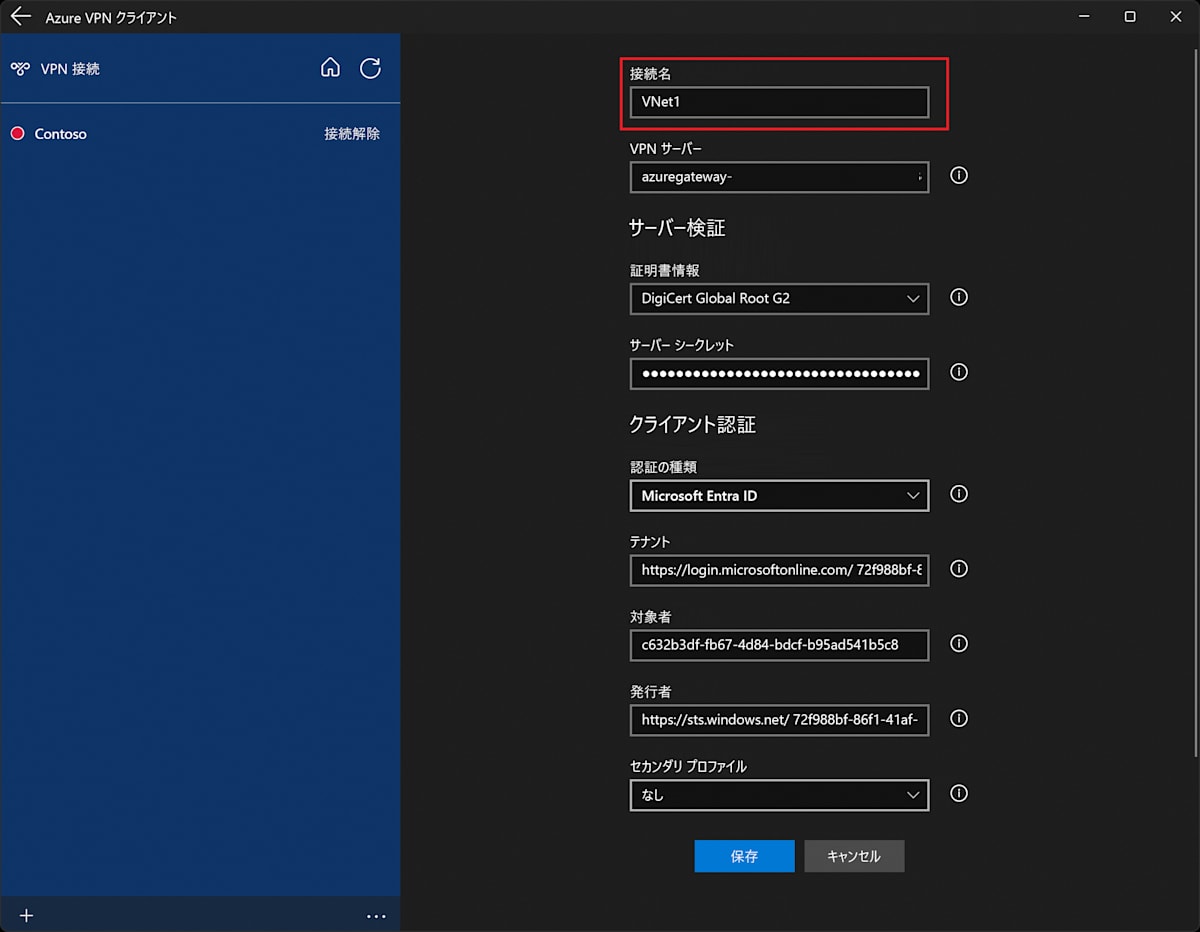Open the home icon in VPN panel

[330, 68]
